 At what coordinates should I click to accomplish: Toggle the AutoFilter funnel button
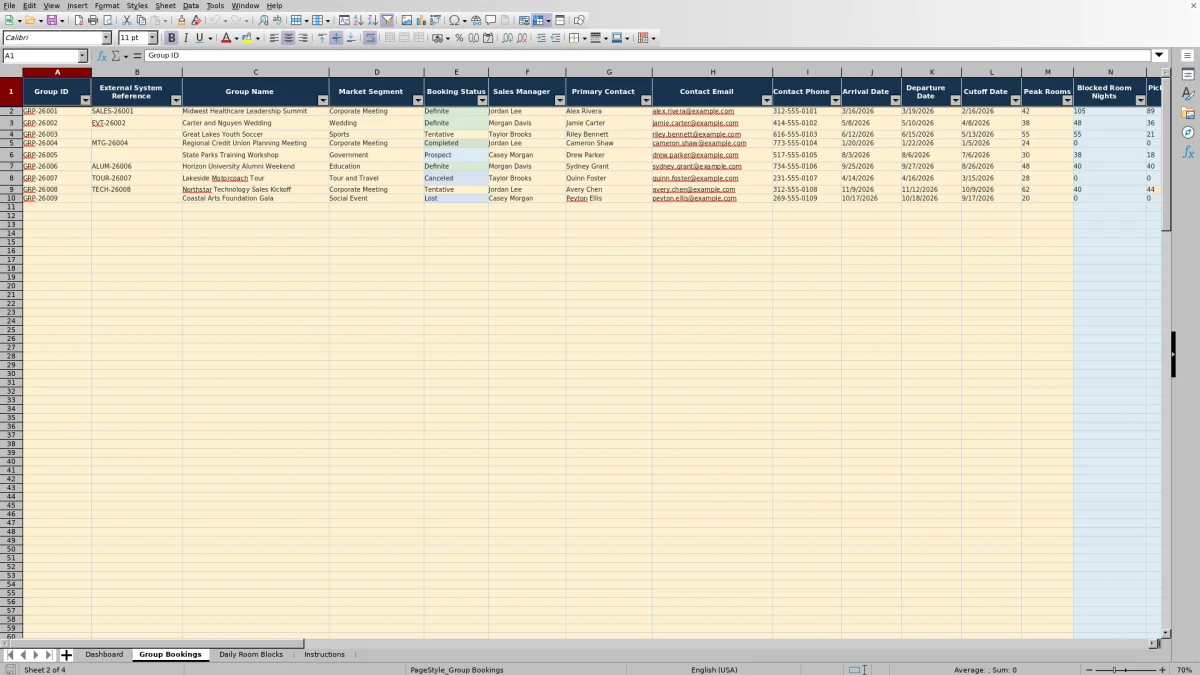[x=387, y=20]
